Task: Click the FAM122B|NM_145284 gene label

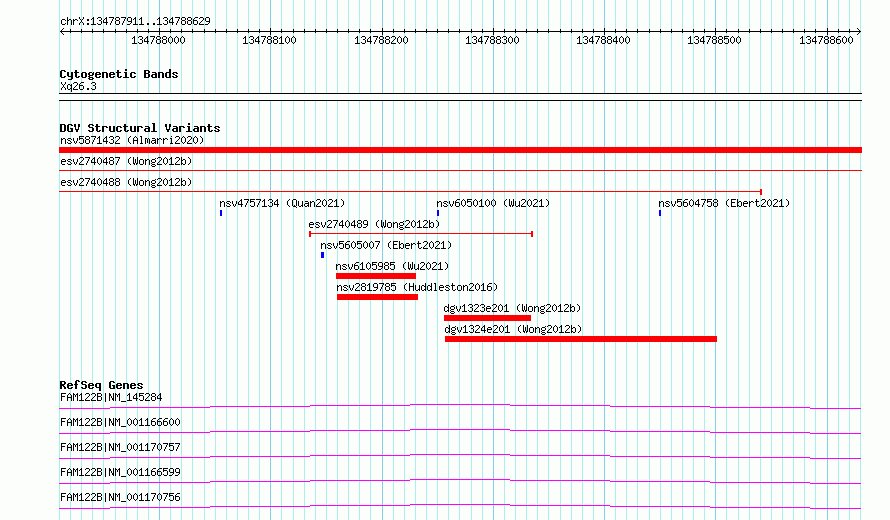Action: 111,397
